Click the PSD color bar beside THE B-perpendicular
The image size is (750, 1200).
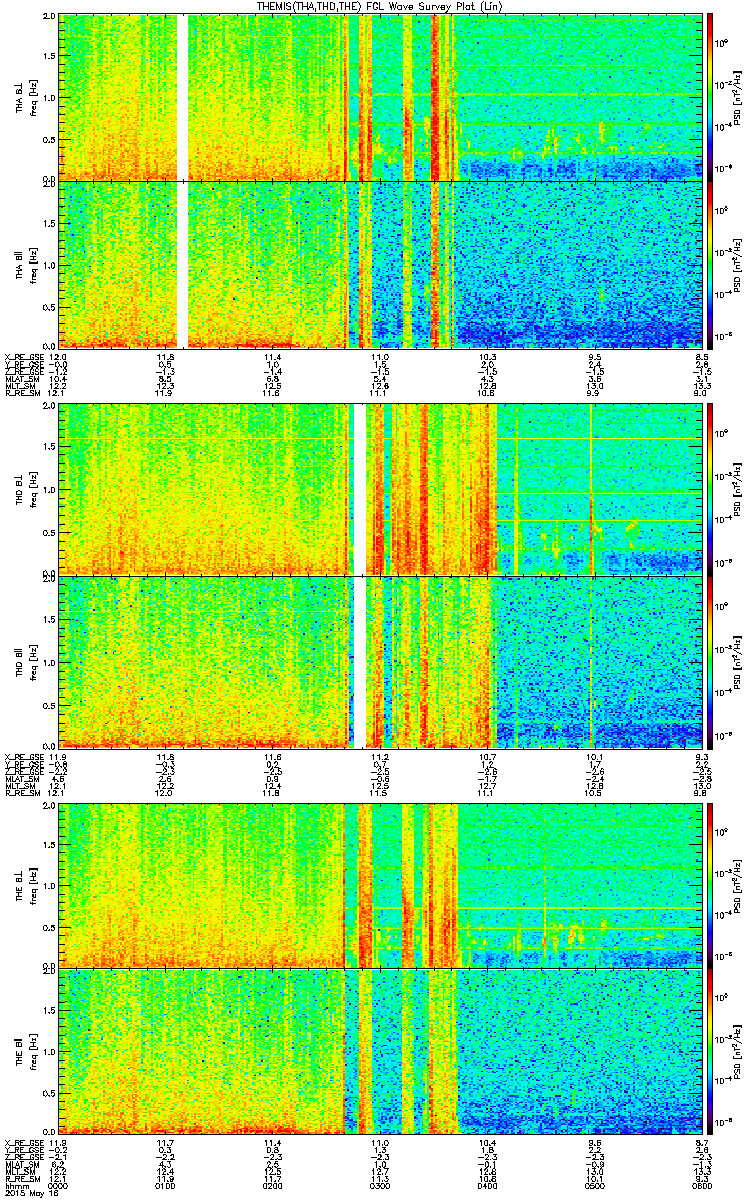[711, 886]
